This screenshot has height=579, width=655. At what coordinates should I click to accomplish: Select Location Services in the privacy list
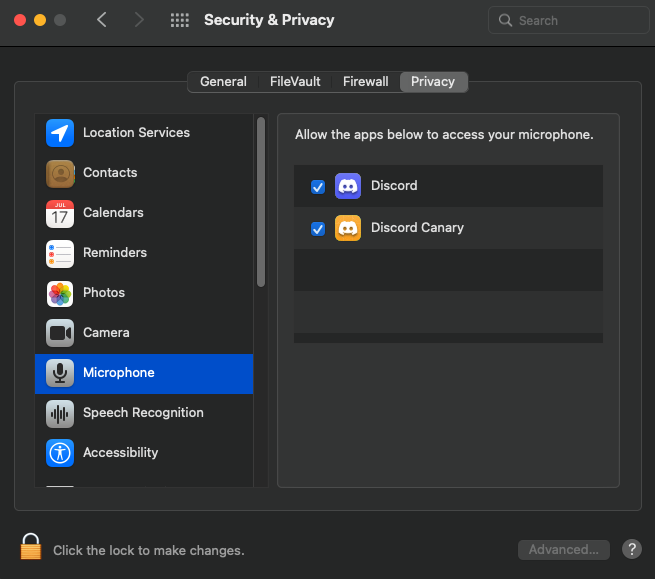(144, 133)
